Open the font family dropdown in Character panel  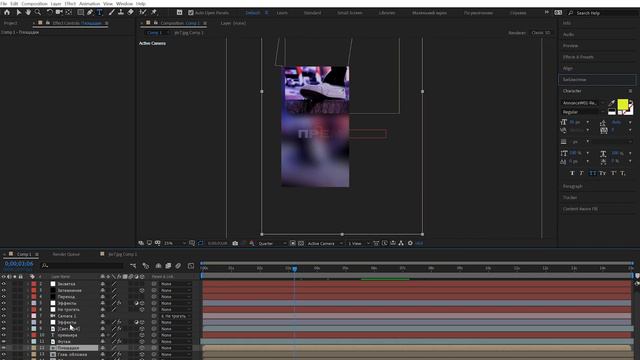[583, 103]
